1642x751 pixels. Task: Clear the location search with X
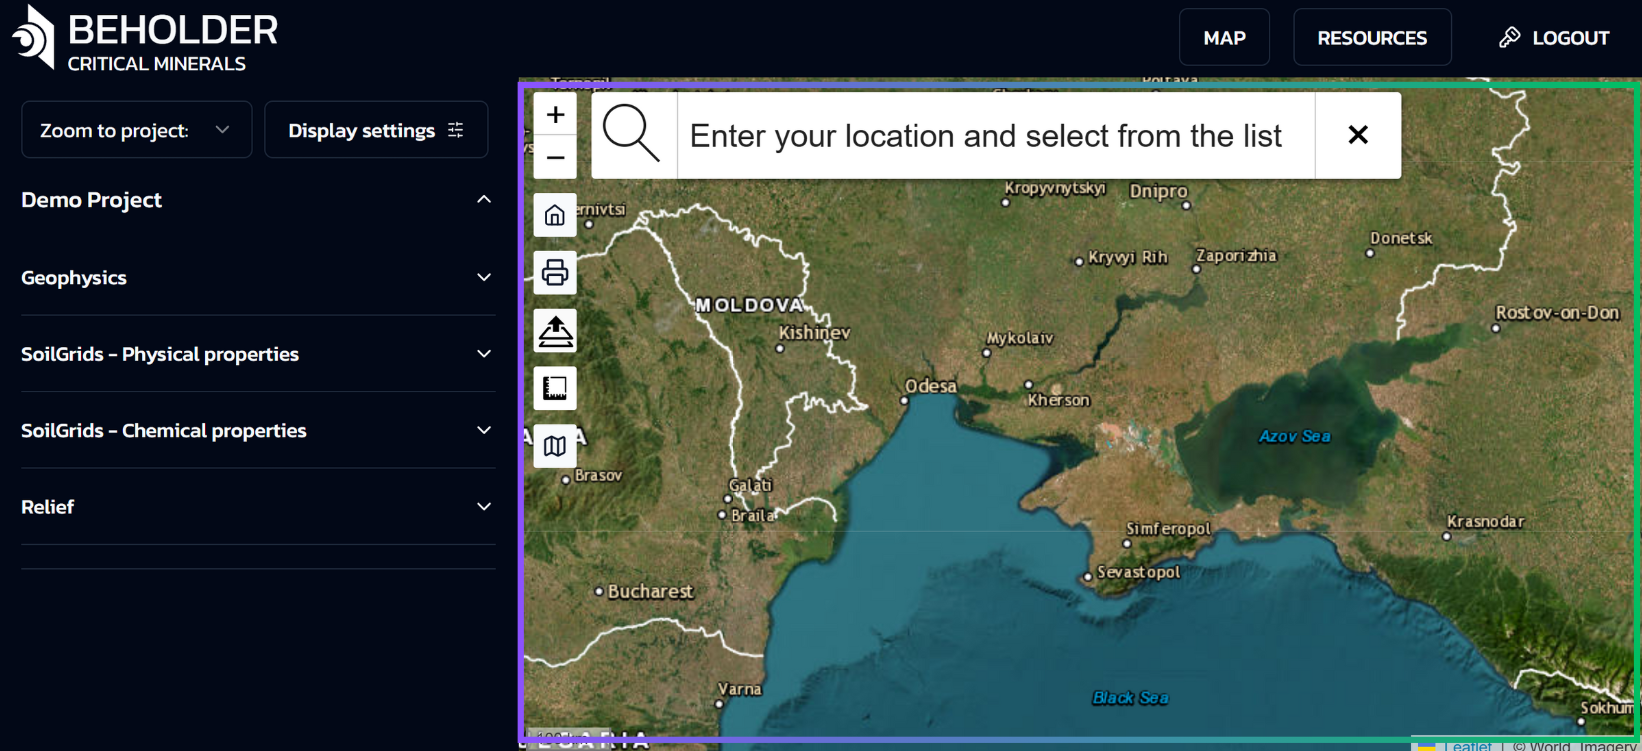tap(1357, 135)
